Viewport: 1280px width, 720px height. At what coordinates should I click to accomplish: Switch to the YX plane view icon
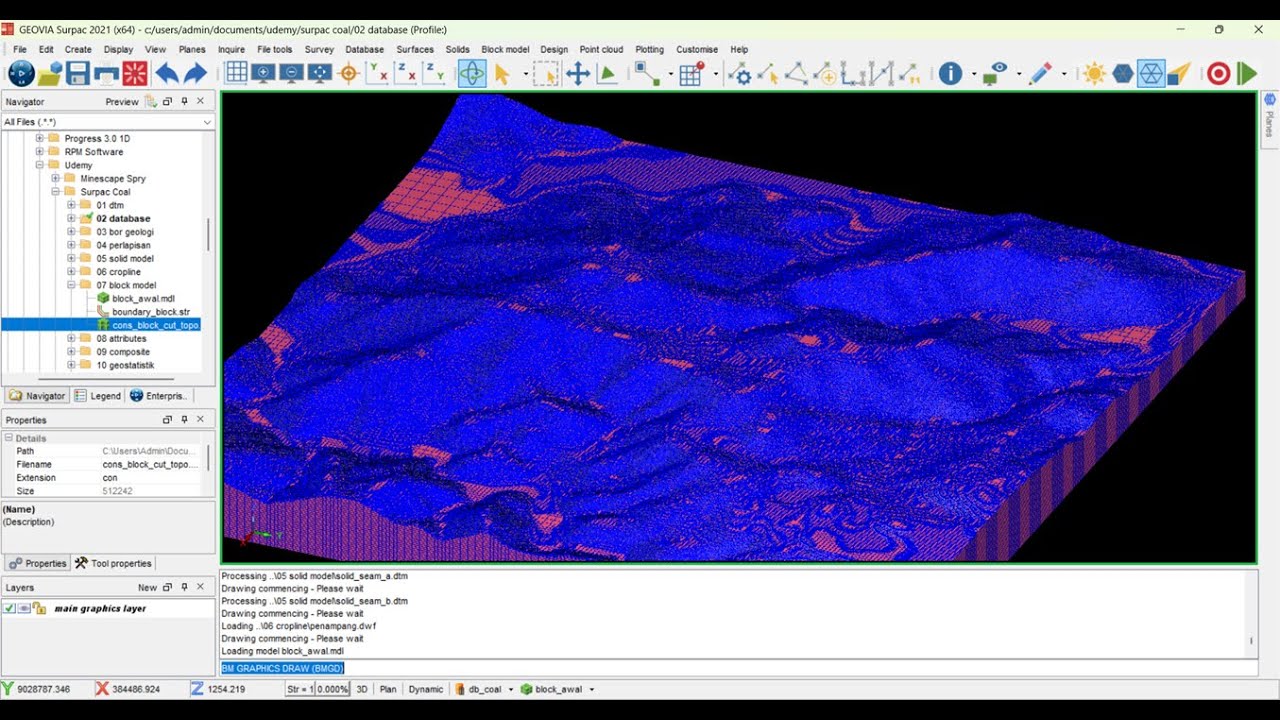pyautogui.click(x=378, y=73)
